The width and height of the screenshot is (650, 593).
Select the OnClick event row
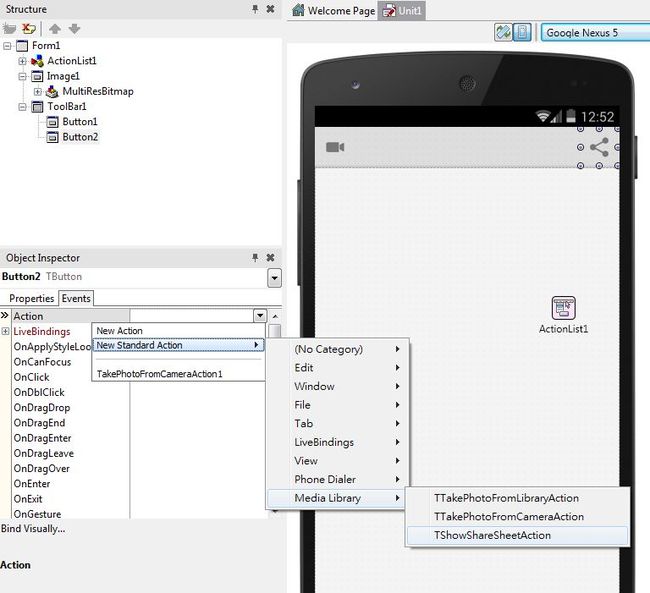pyautogui.click(x=70, y=377)
